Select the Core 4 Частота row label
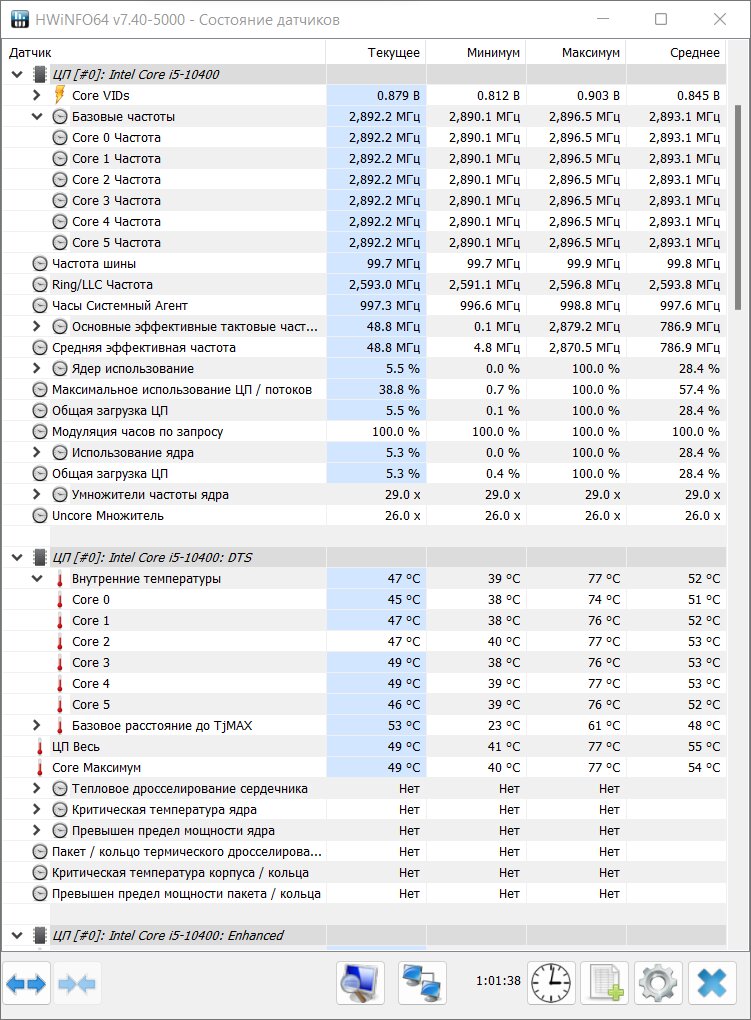The image size is (751, 1020). [x=116, y=222]
